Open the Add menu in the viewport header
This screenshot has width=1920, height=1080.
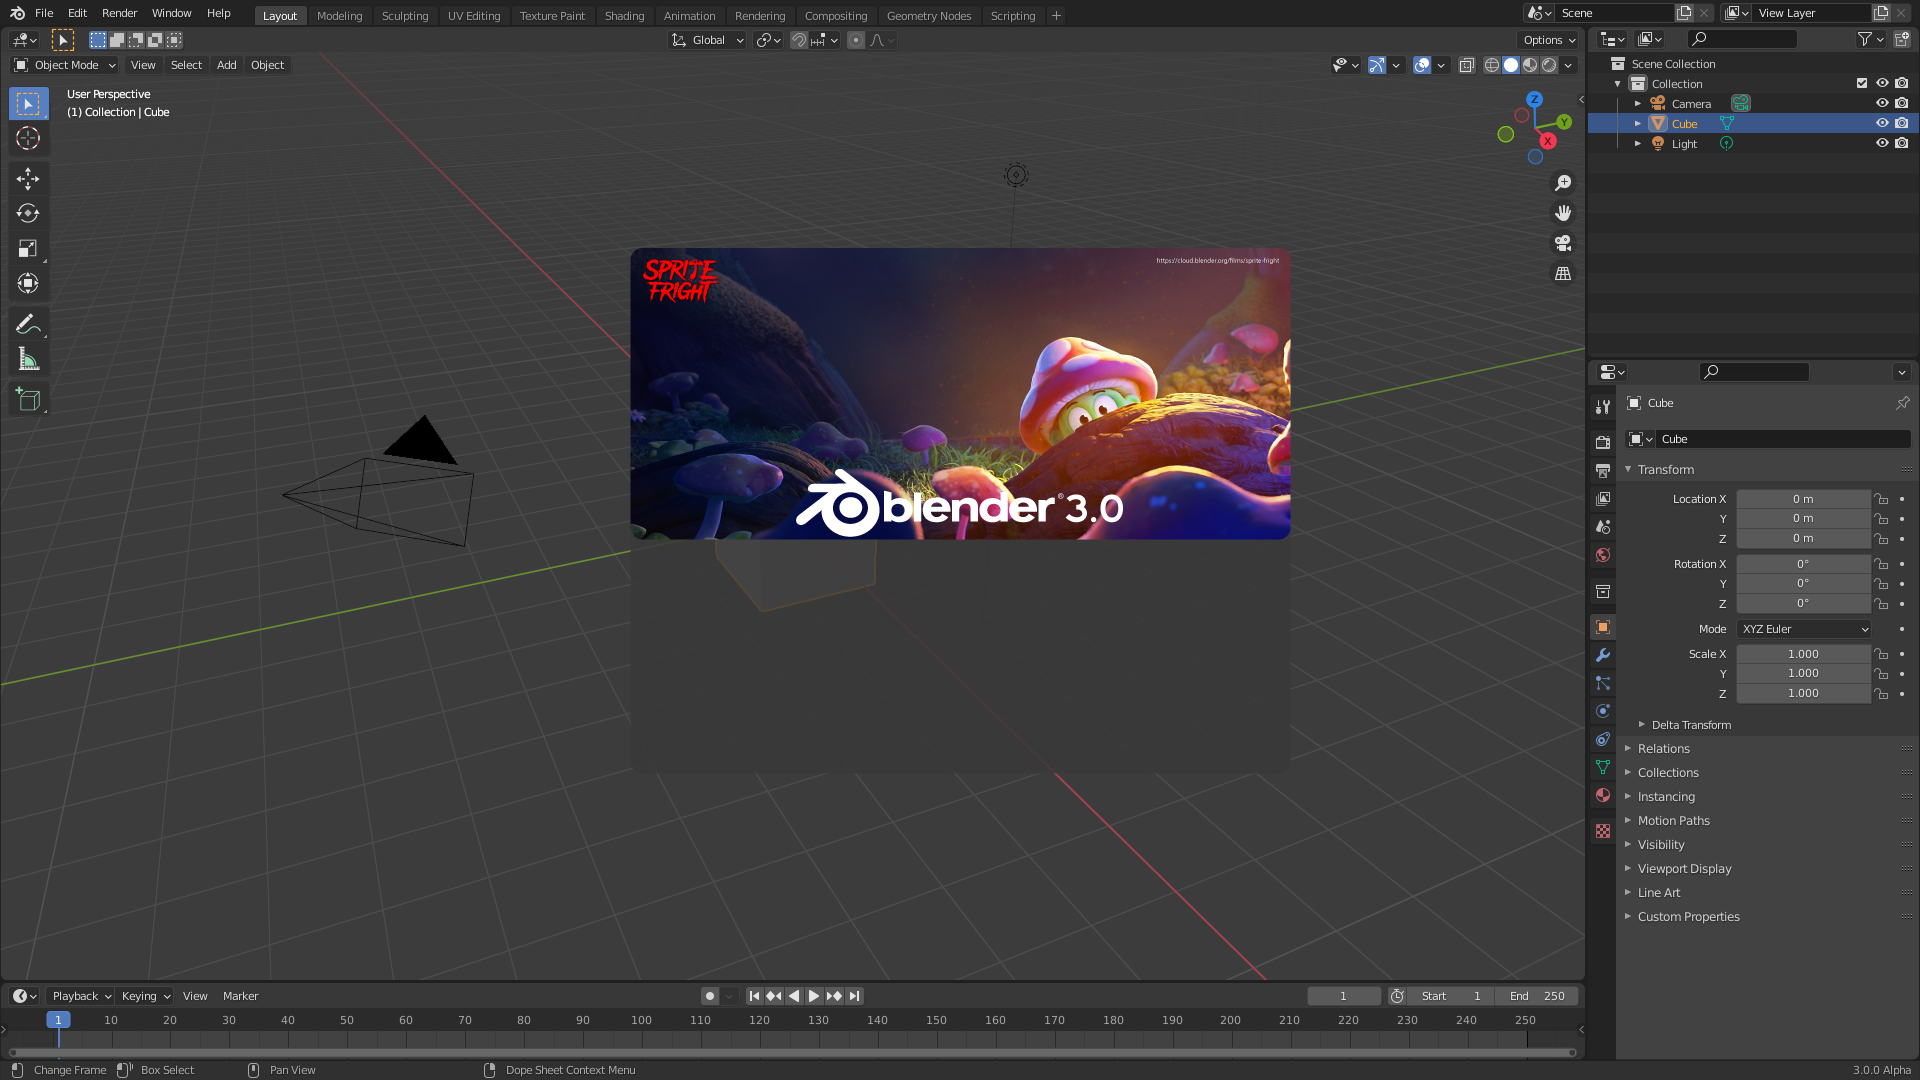pyautogui.click(x=227, y=65)
